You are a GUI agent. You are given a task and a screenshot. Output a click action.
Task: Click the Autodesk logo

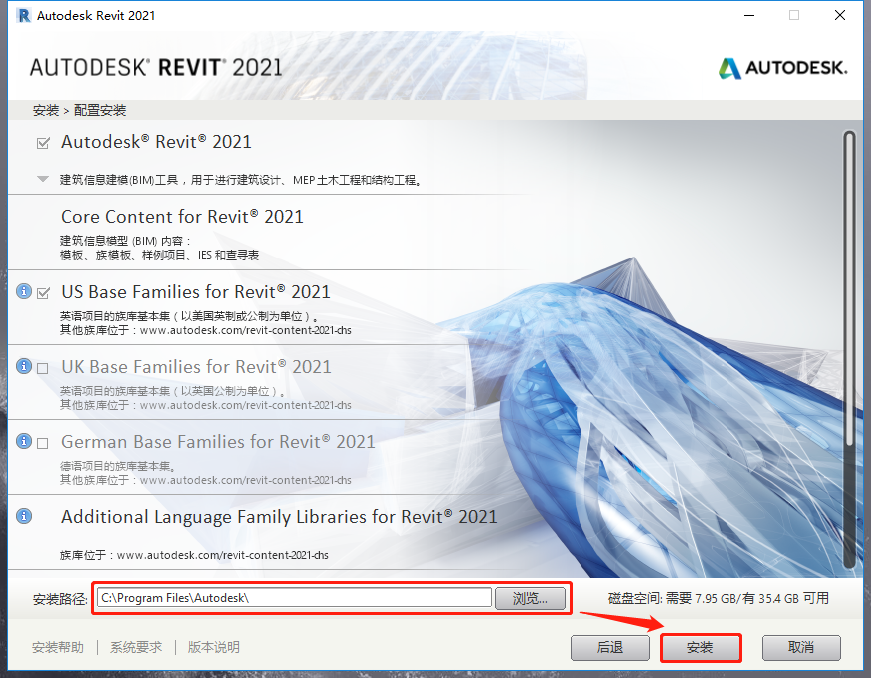point(783,68)
